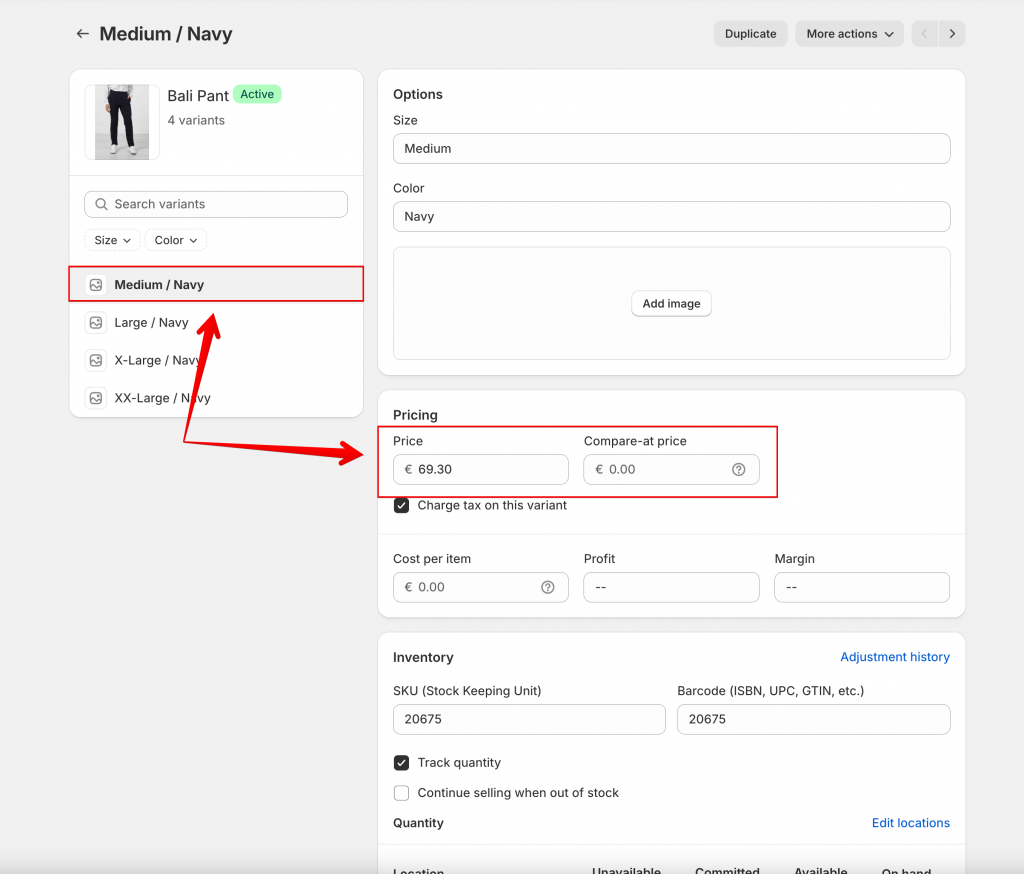This screenshot has height=874, width=1024.
Task: Click the Duplicate button
Action: 750,33
